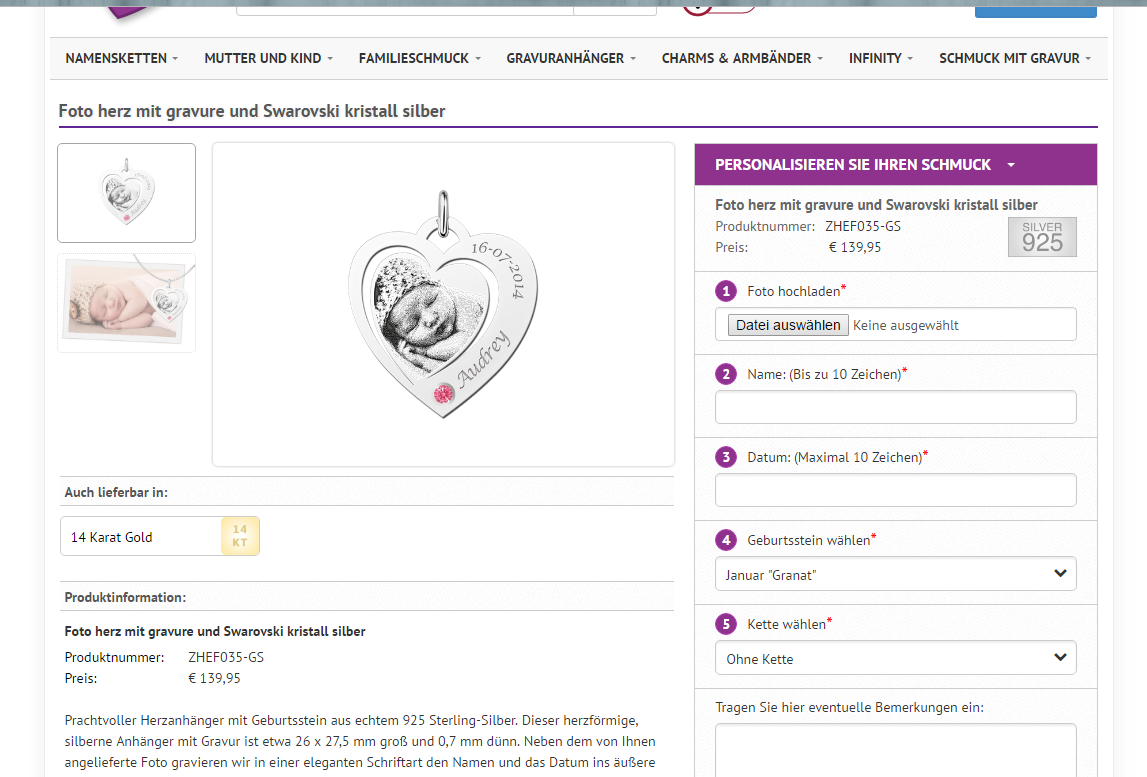Click the pink crystal on the pendant image
Screen dimensions: 1147x777
440,396
